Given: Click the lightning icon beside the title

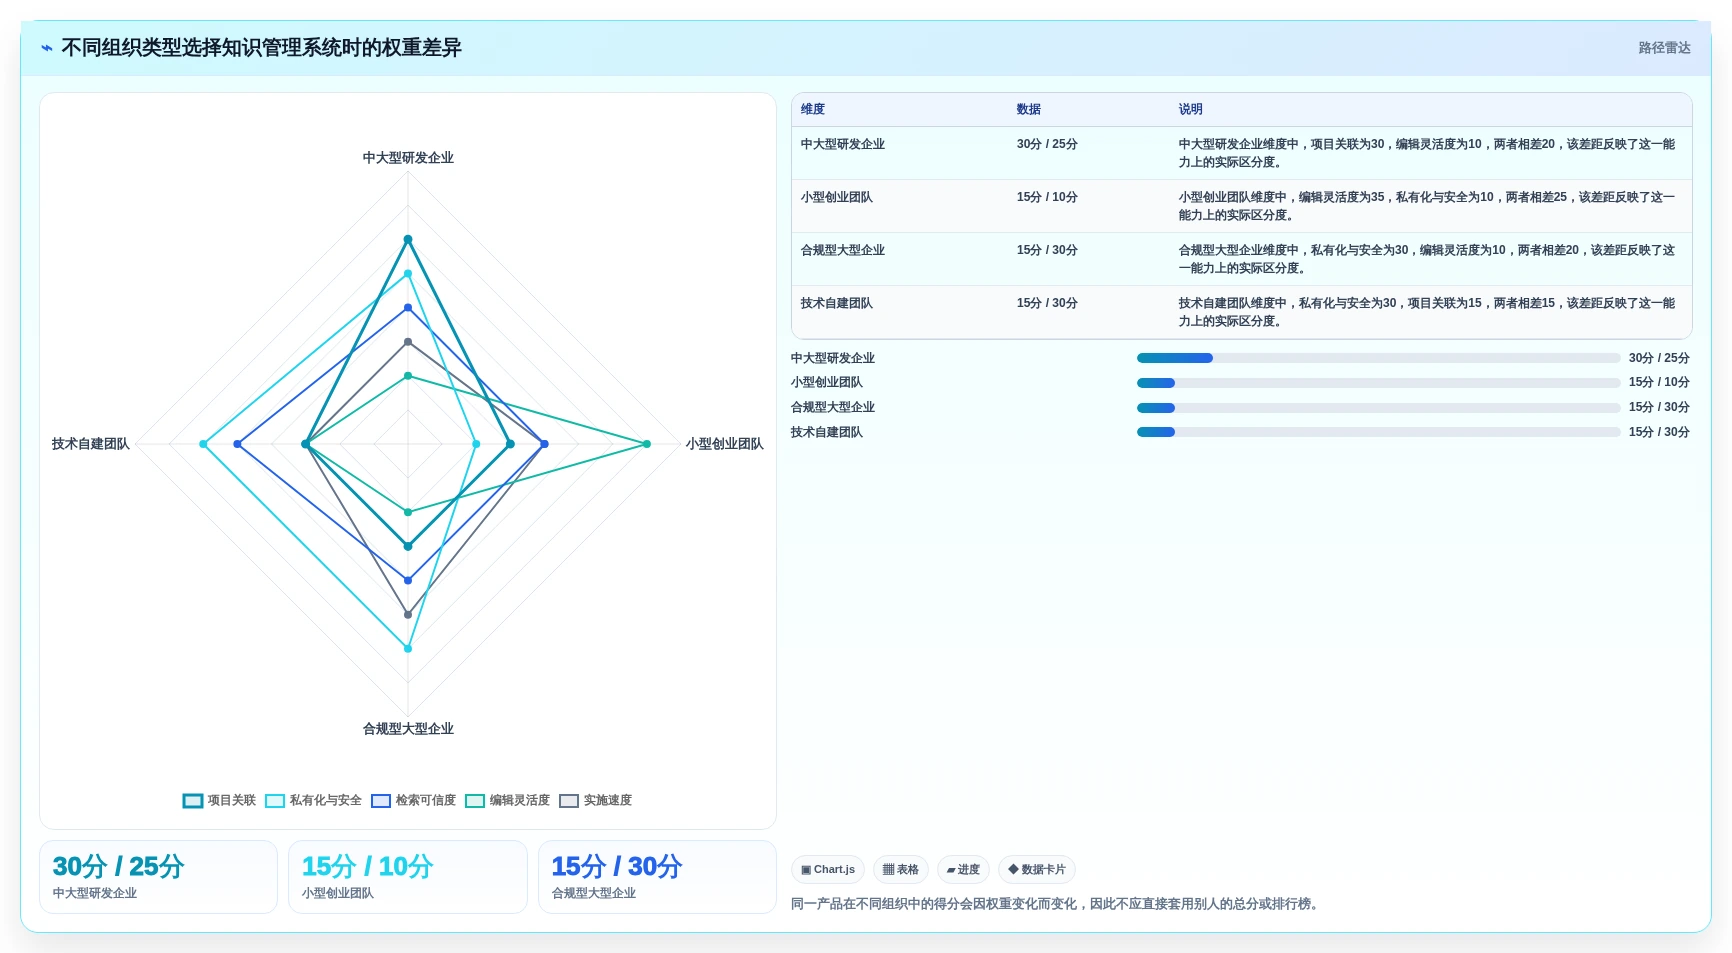Looking at the screenshot, I should [47, 48].
